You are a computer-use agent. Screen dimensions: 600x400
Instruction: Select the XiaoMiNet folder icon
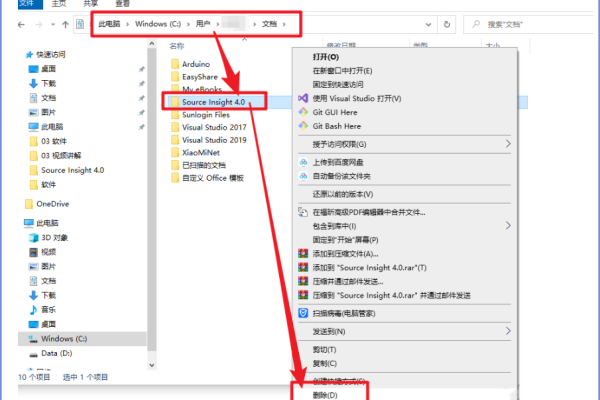coord(175,152)
